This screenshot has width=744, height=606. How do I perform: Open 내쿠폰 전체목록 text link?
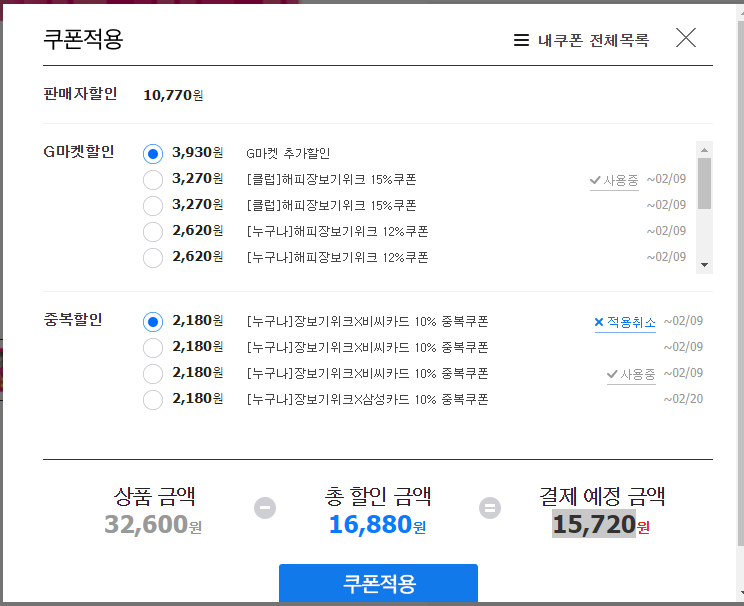coord(593,40)
